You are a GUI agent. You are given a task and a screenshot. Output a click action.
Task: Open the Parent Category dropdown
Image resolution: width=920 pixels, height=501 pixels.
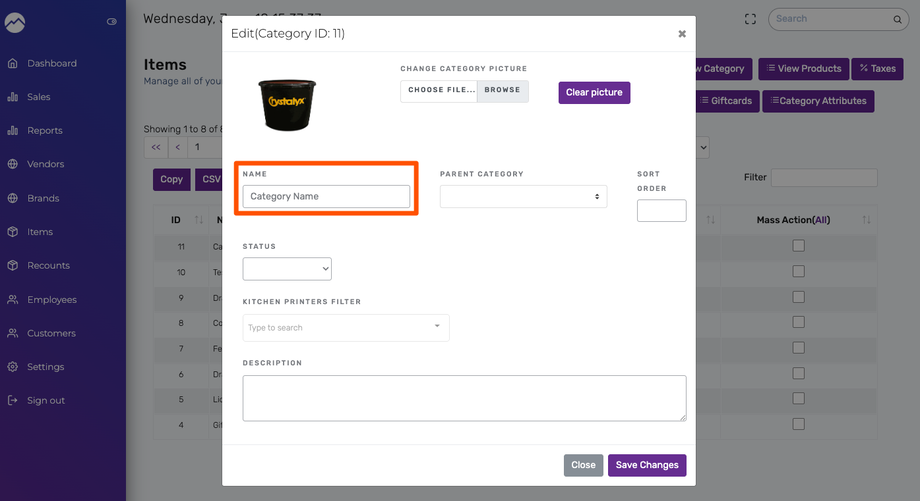523,197
